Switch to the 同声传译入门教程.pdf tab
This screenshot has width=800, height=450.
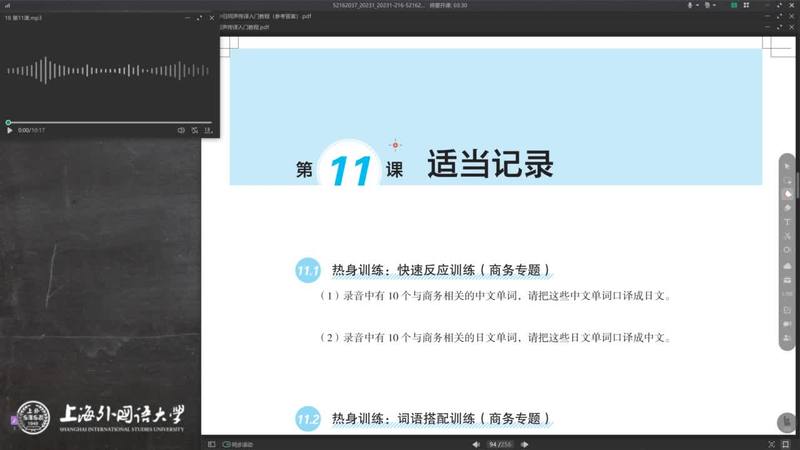point(262,28)
